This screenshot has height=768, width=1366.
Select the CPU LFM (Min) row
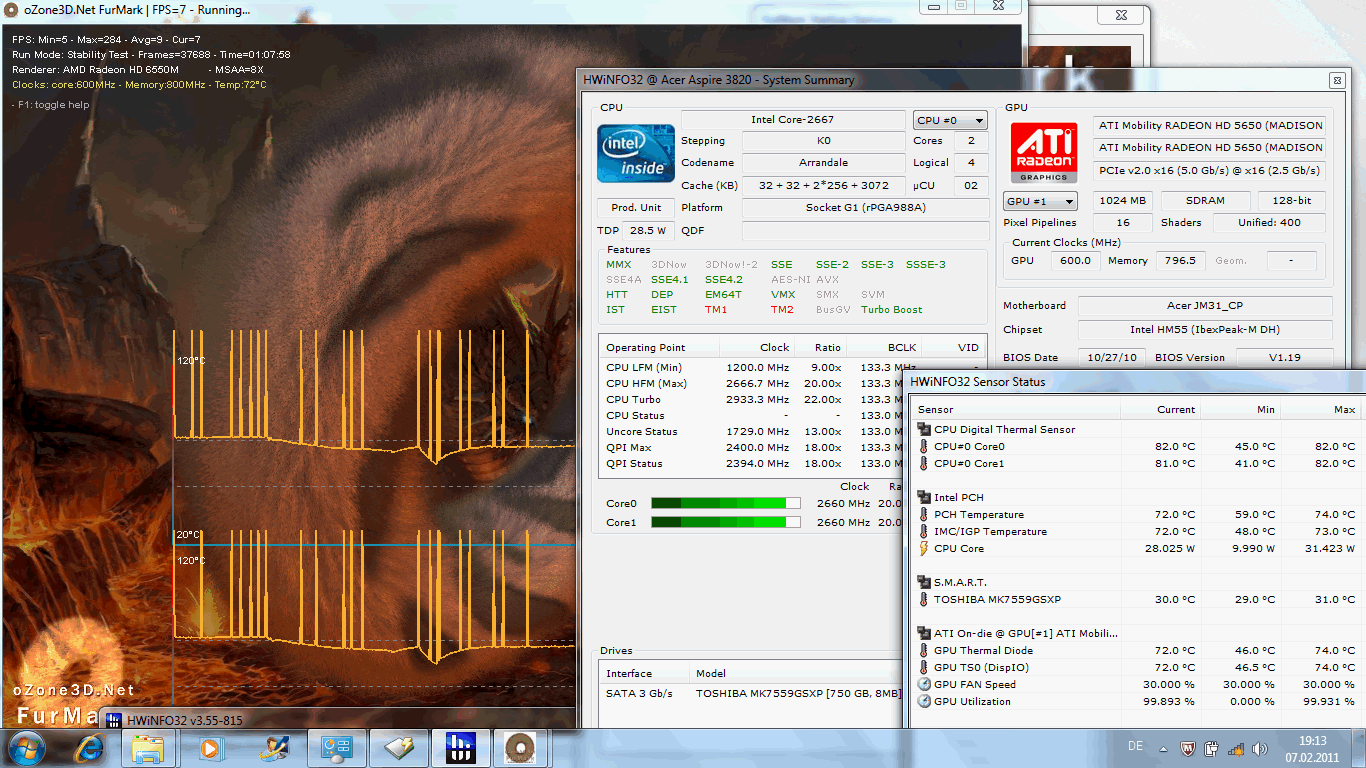click(x=793, y=367)
